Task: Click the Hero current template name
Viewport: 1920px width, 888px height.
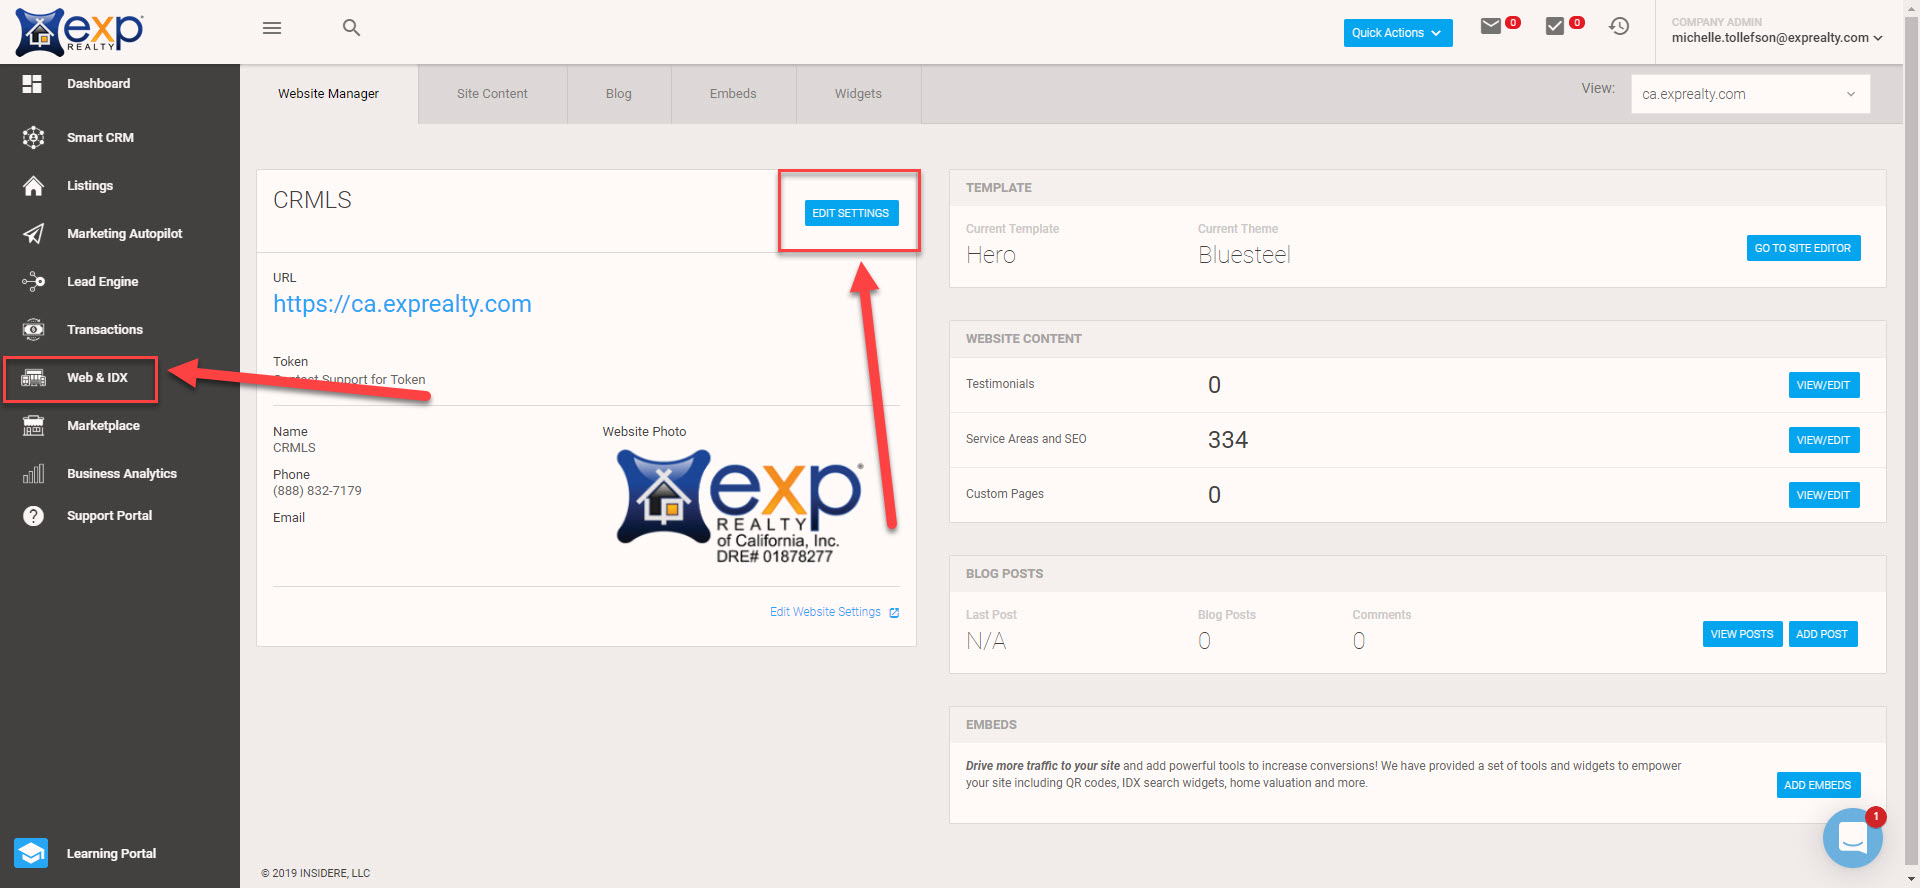Action: pyautogui.click(x=991, y=255)
